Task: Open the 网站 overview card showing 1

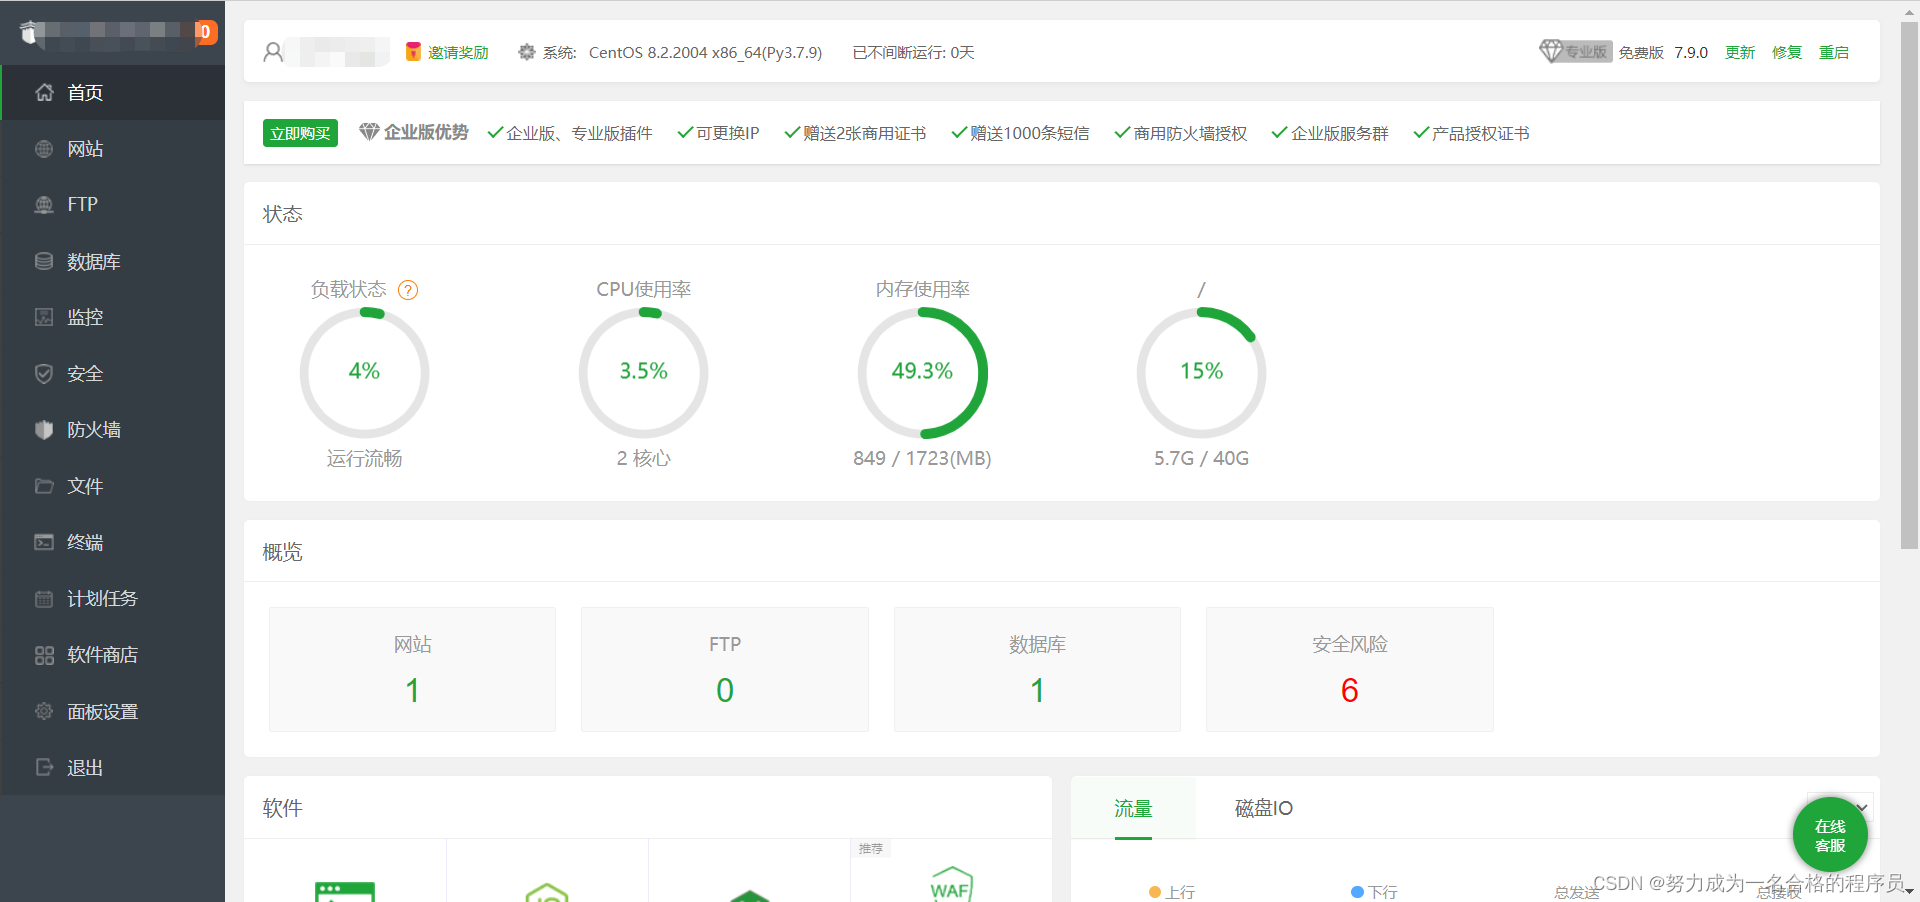Action: pos(412,669)
